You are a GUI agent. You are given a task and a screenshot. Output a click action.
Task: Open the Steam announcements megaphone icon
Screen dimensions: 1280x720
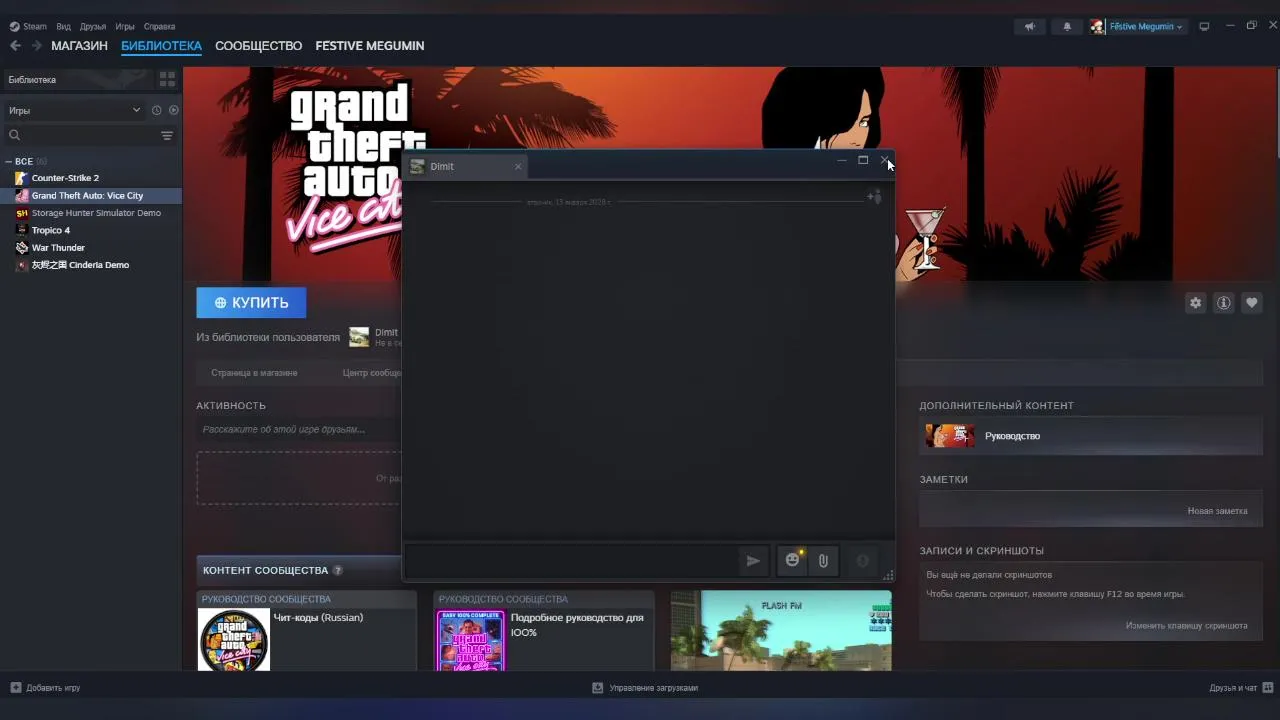point(1030,27)
